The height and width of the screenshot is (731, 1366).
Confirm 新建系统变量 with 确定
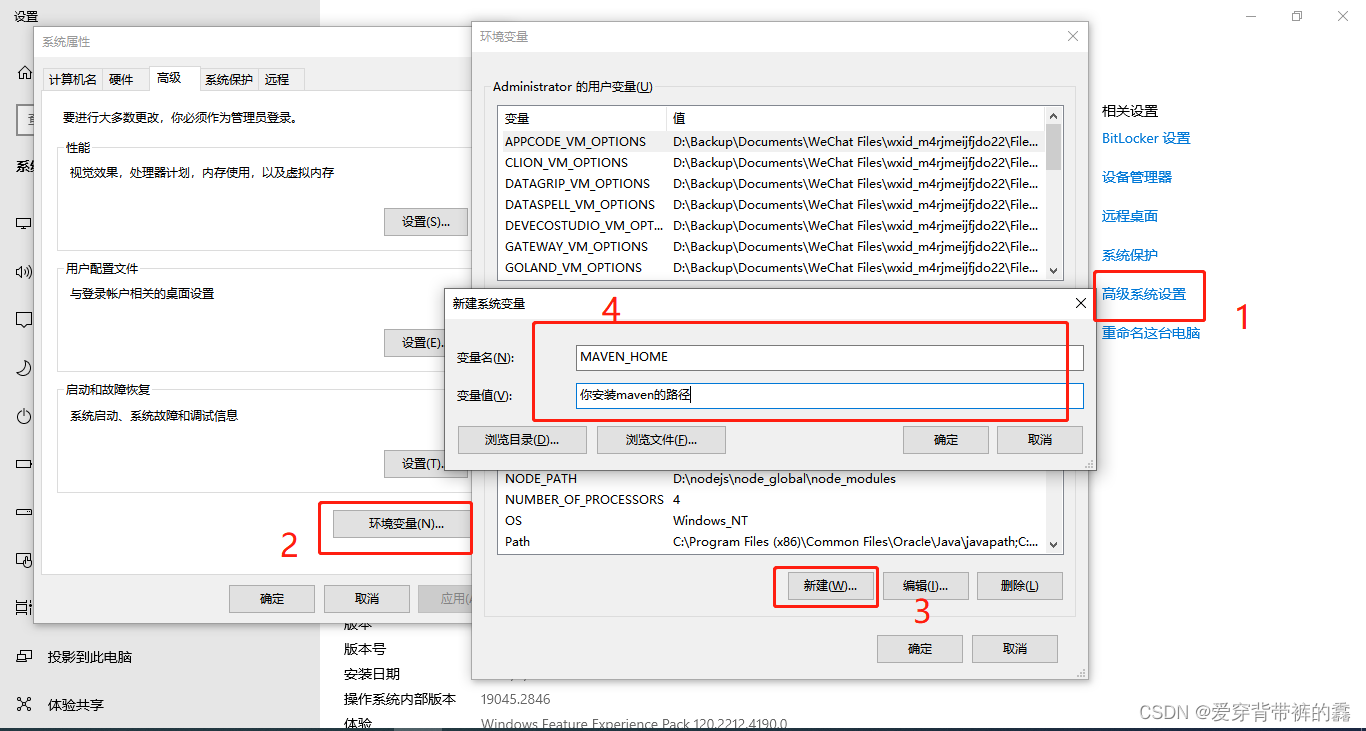coord(946,440)
